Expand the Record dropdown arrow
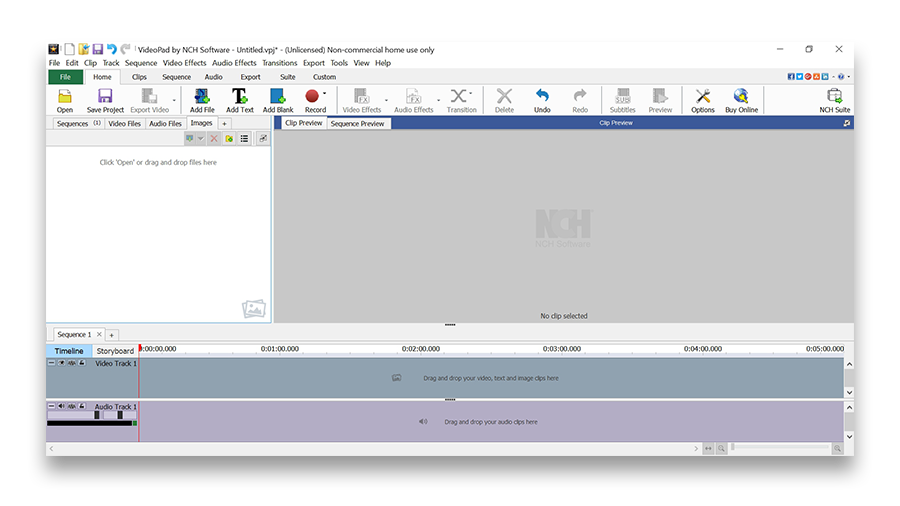Image resolution: width=900 pixels, height=506 pixels. pyautogui.click(x=324, y=93)
